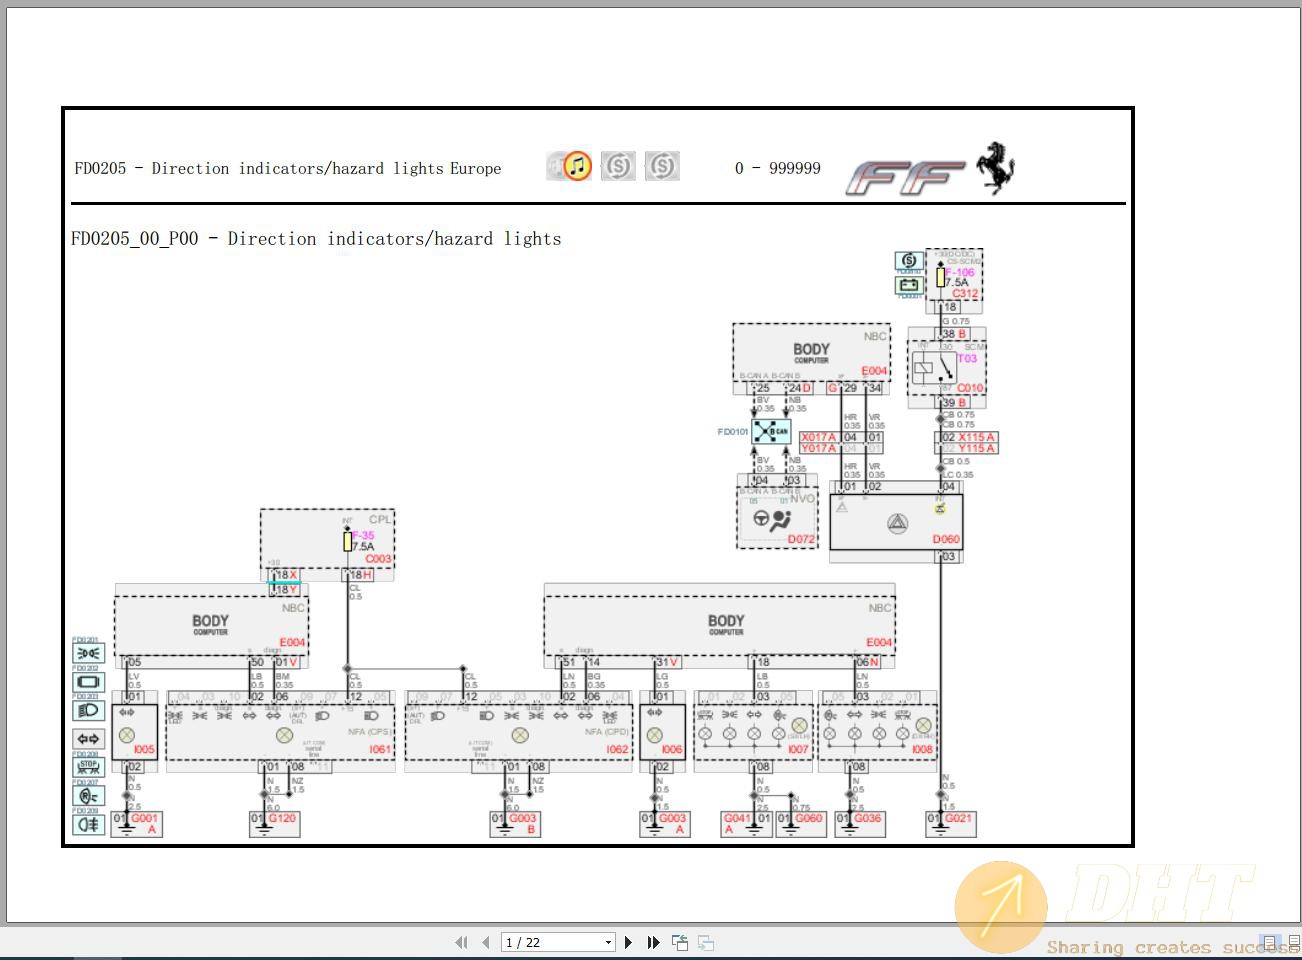This screenshot has width=1302, height=960.
Task: Click the relay symbol T03
Action: (x=934, y=369)
